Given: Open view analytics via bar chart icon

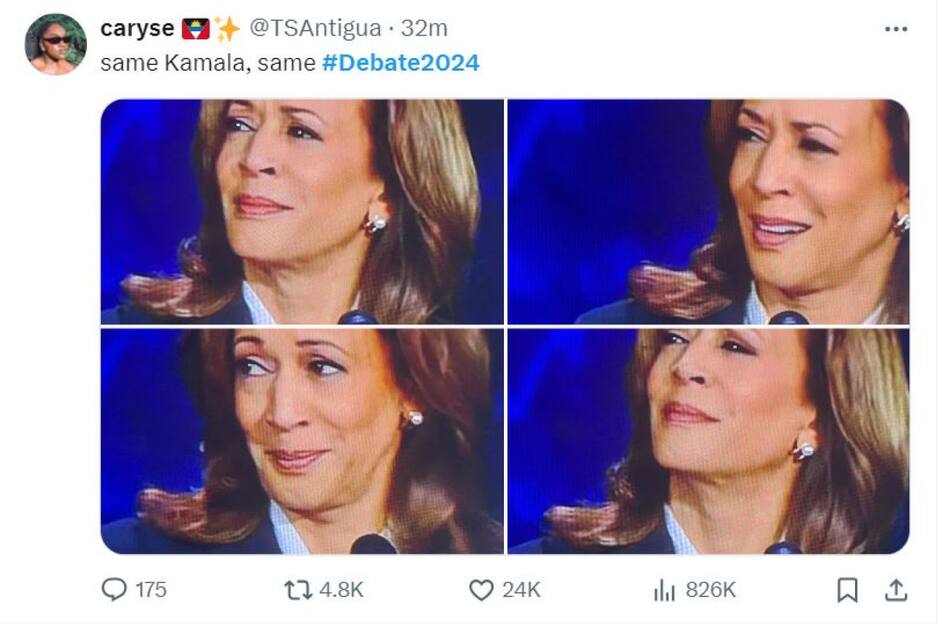Looking at the screenshot, I should pos(664,591).
